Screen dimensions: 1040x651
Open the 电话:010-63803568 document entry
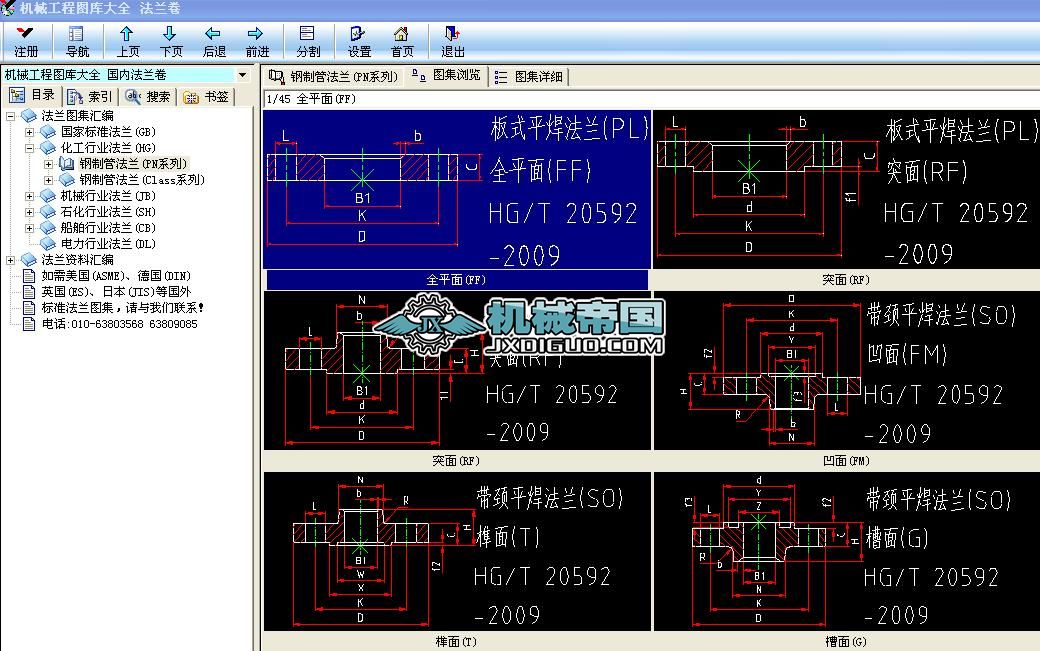119,324
